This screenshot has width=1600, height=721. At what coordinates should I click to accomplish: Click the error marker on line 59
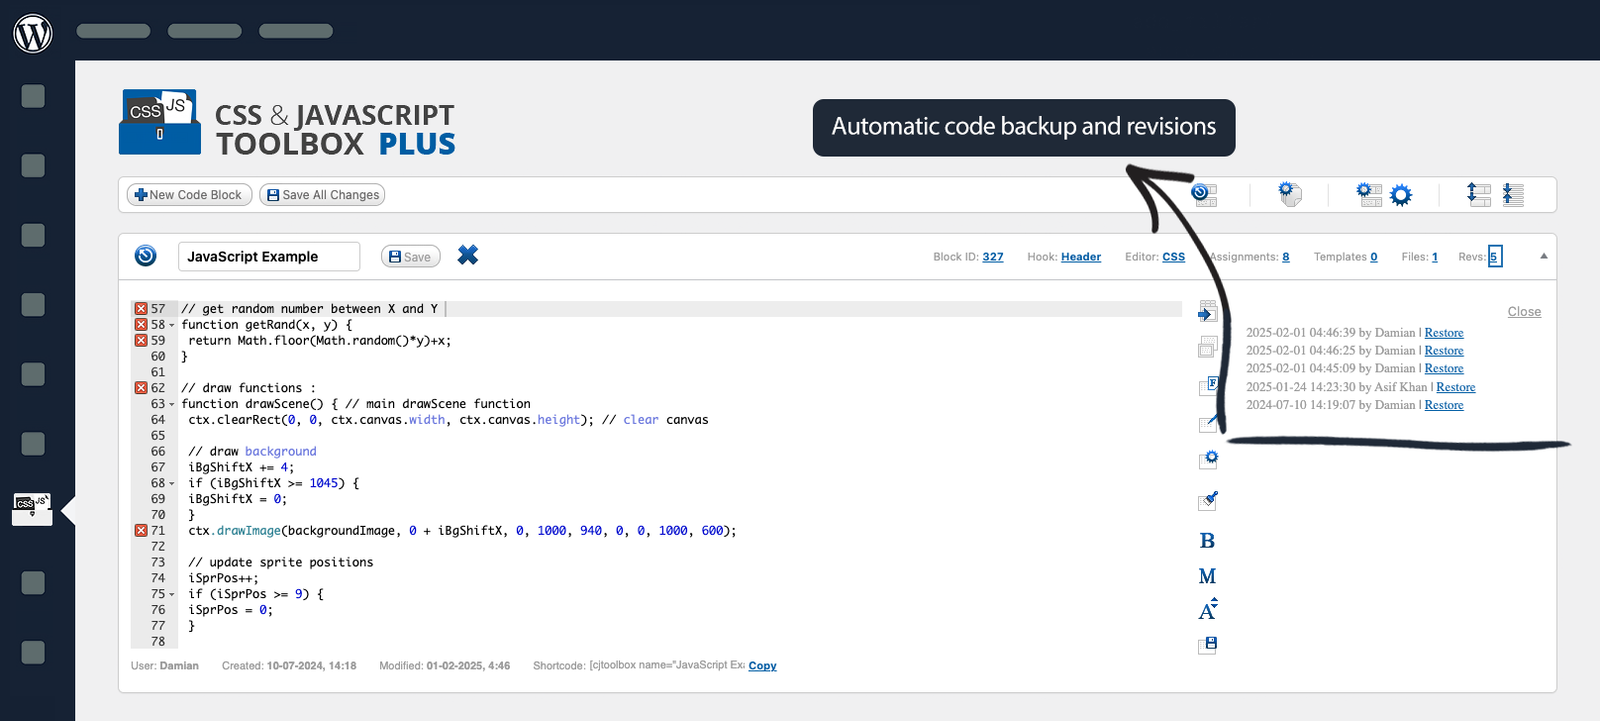141,341
